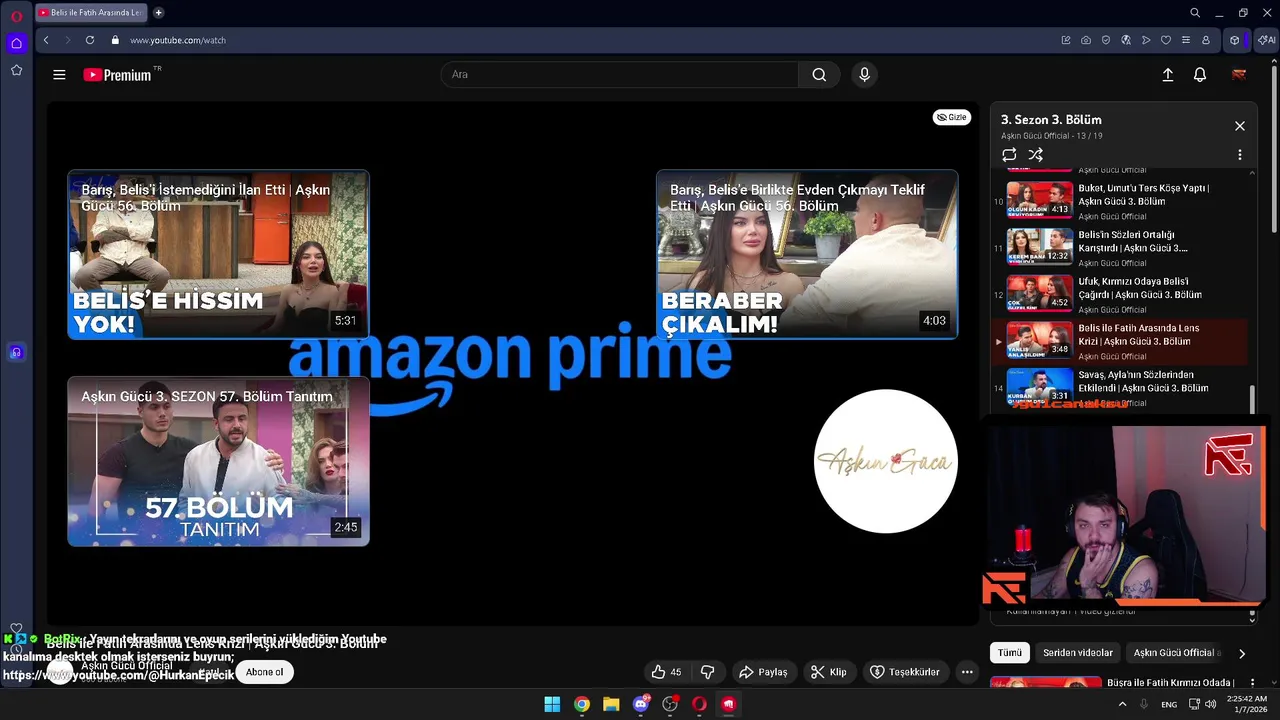Open Opera main menu logo
Viewport: 1280px width, 720px height.
click(x=16, y=16)
